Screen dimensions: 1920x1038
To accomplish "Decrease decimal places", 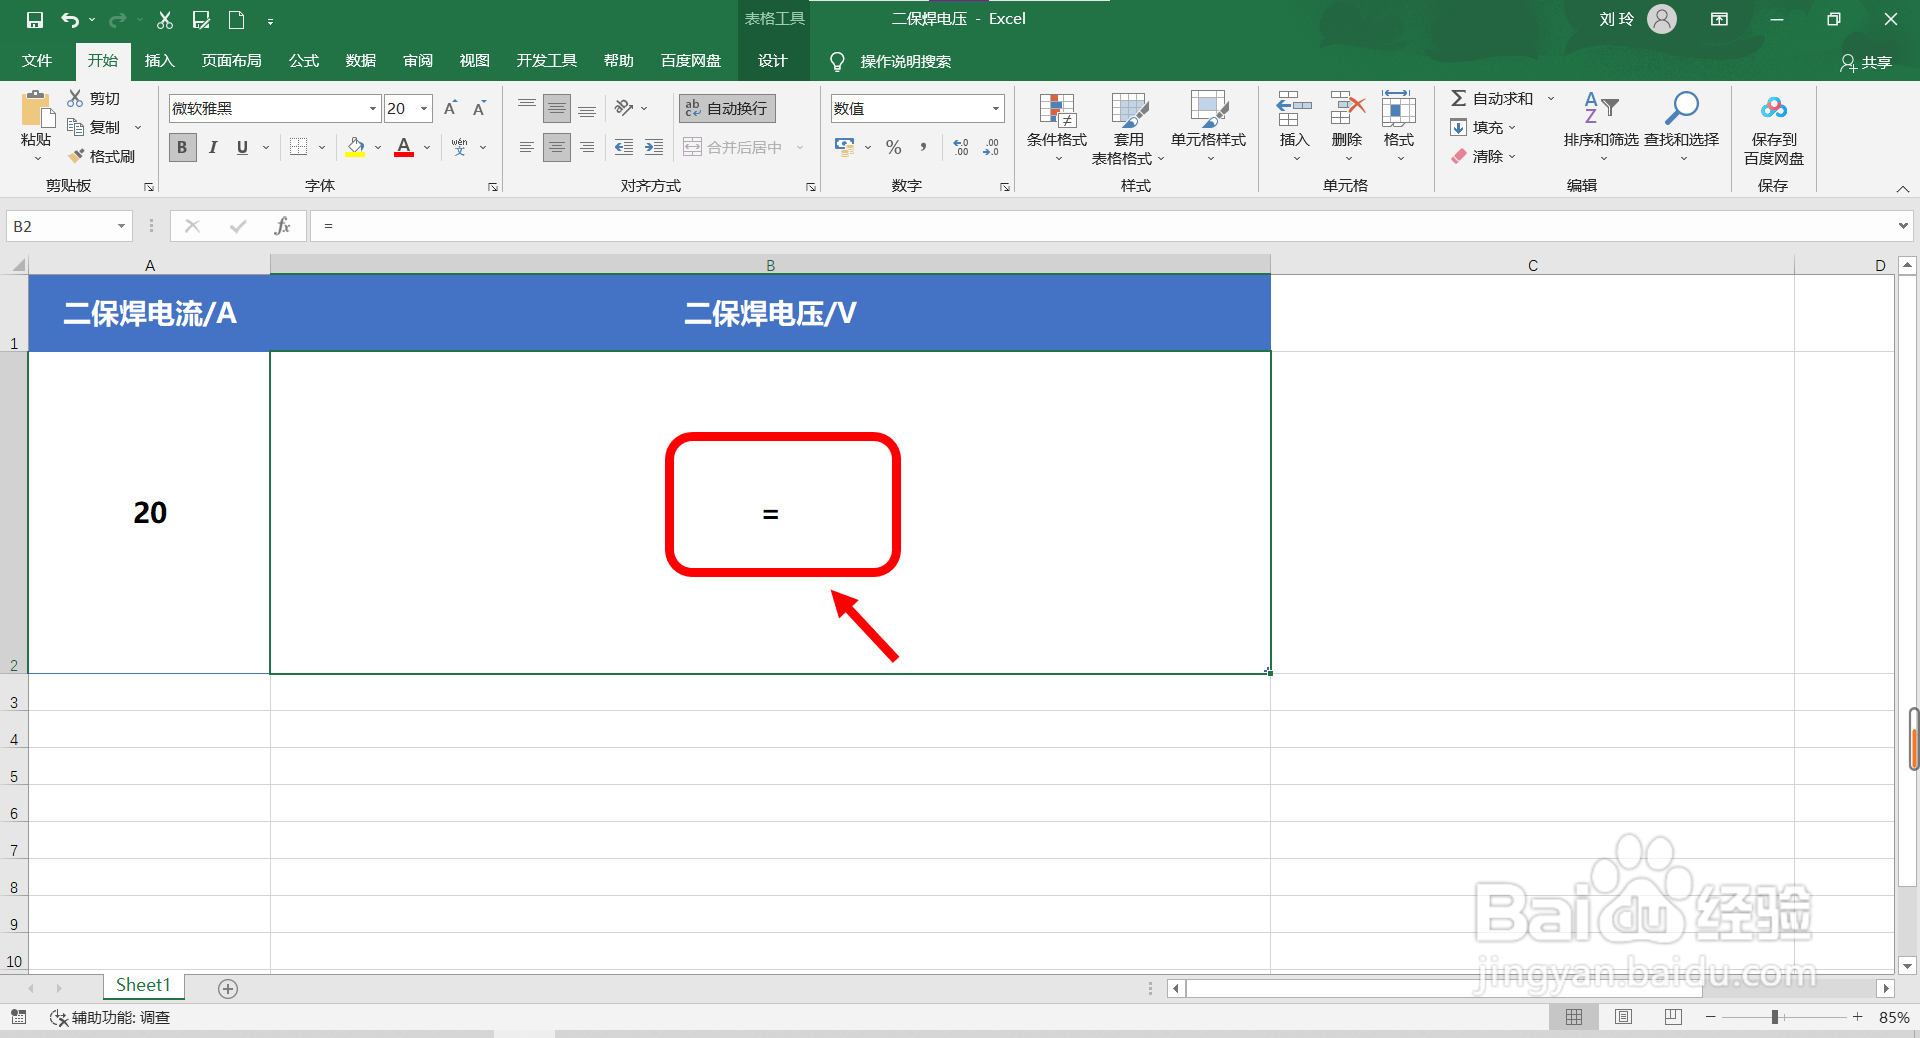I will pos(991,147).
